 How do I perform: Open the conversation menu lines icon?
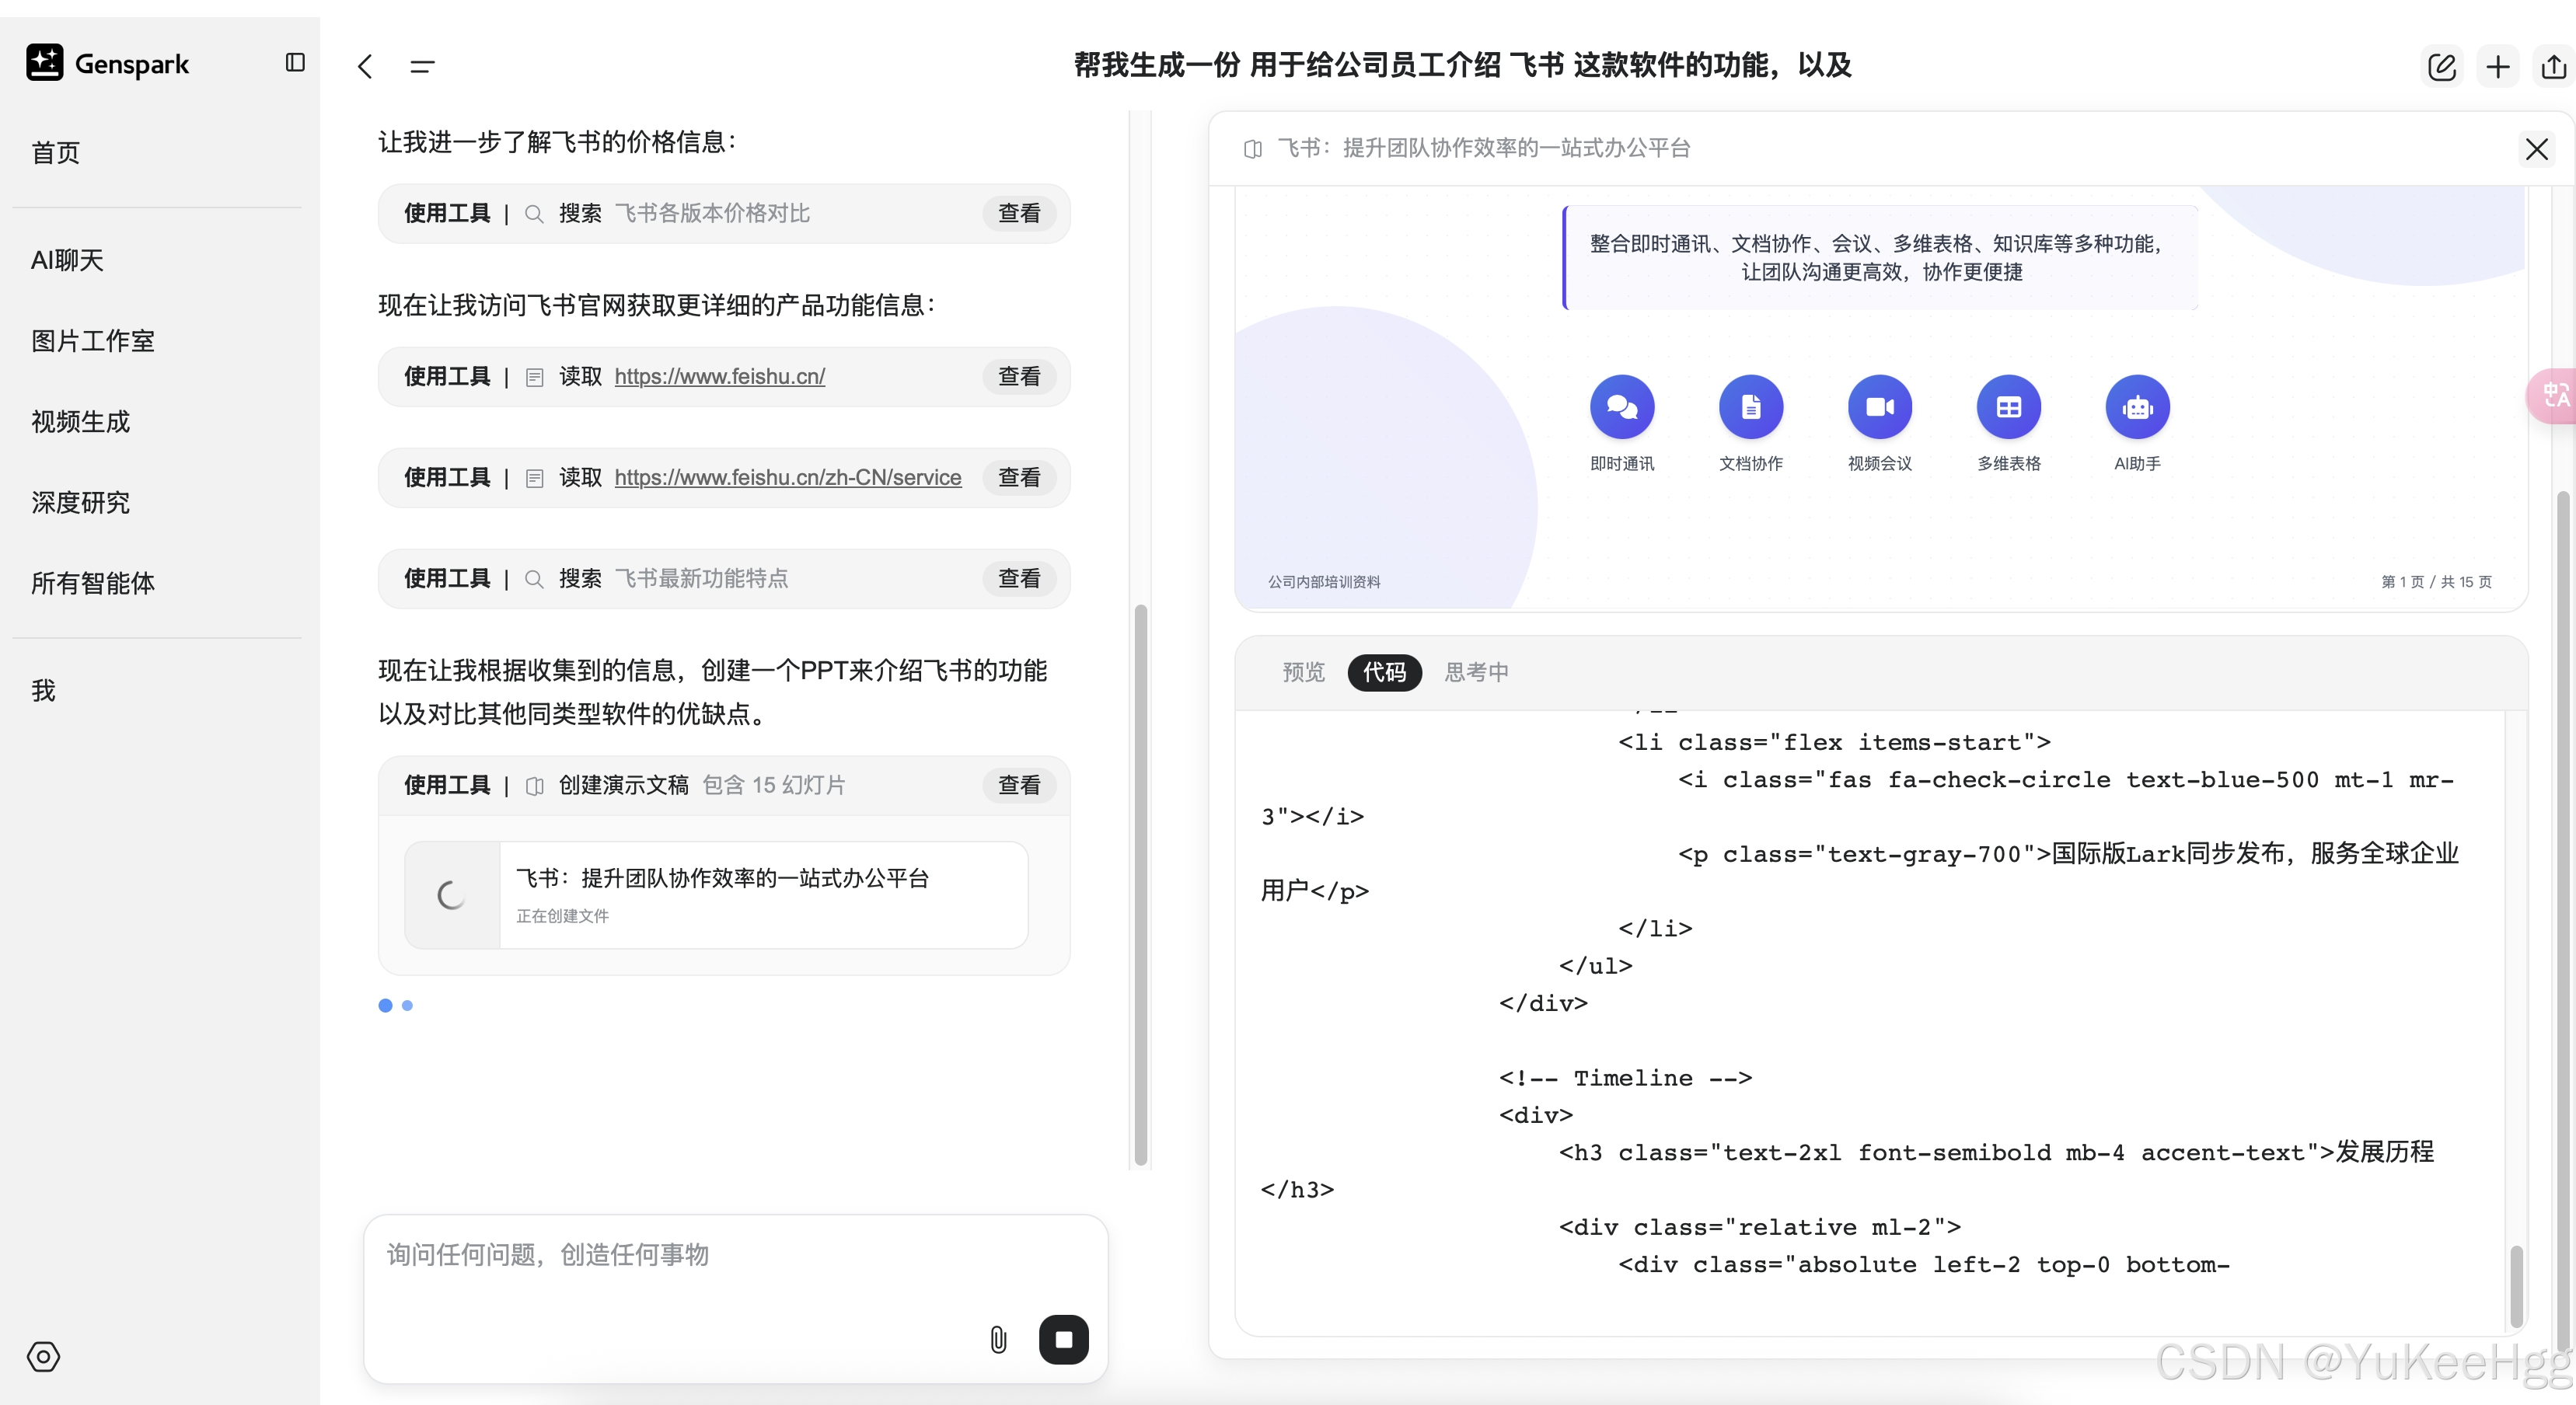coord(422,66)
